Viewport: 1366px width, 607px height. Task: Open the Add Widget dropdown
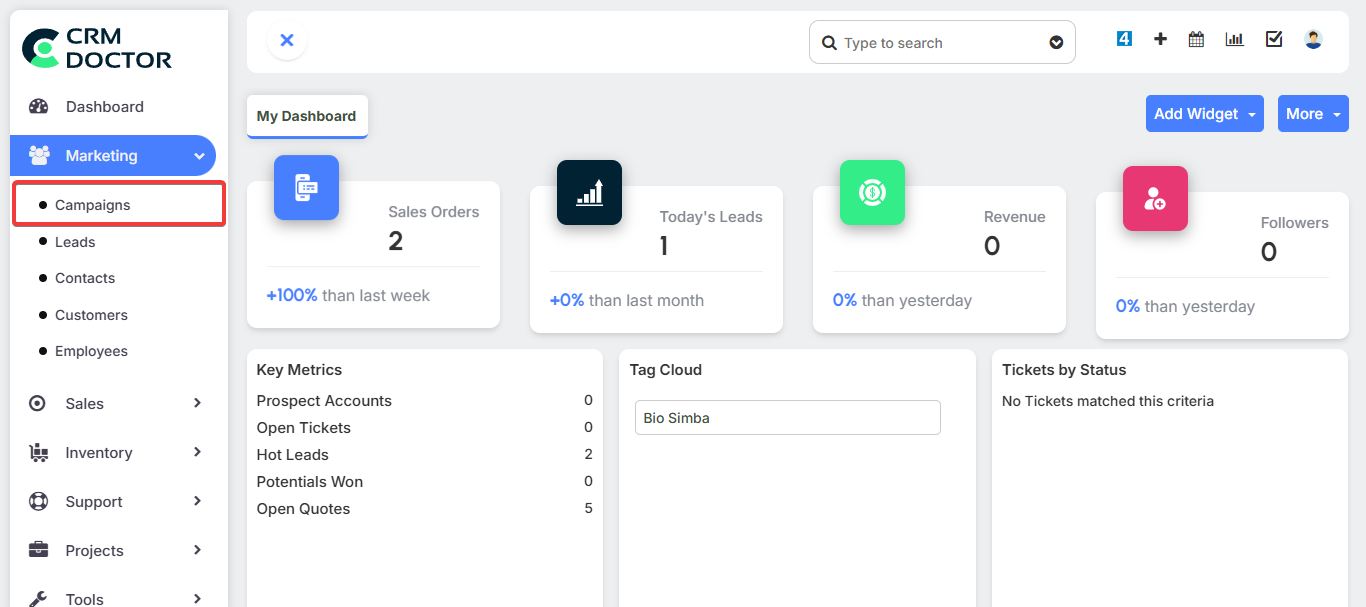1204,114
